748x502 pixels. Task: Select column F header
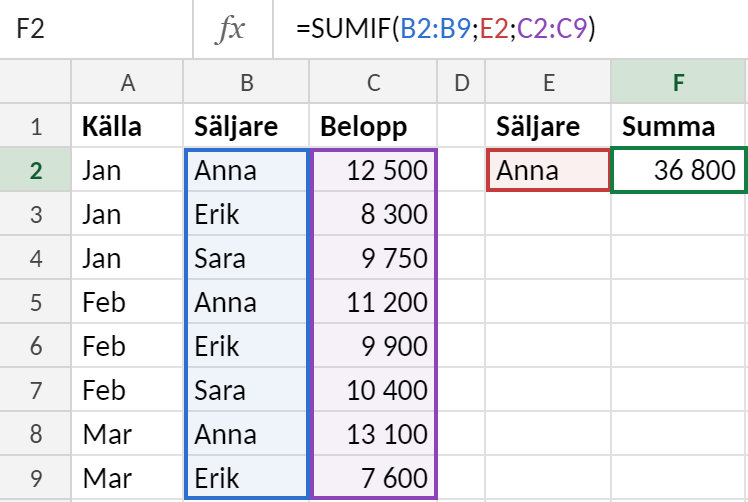click(x=678, y=82)
